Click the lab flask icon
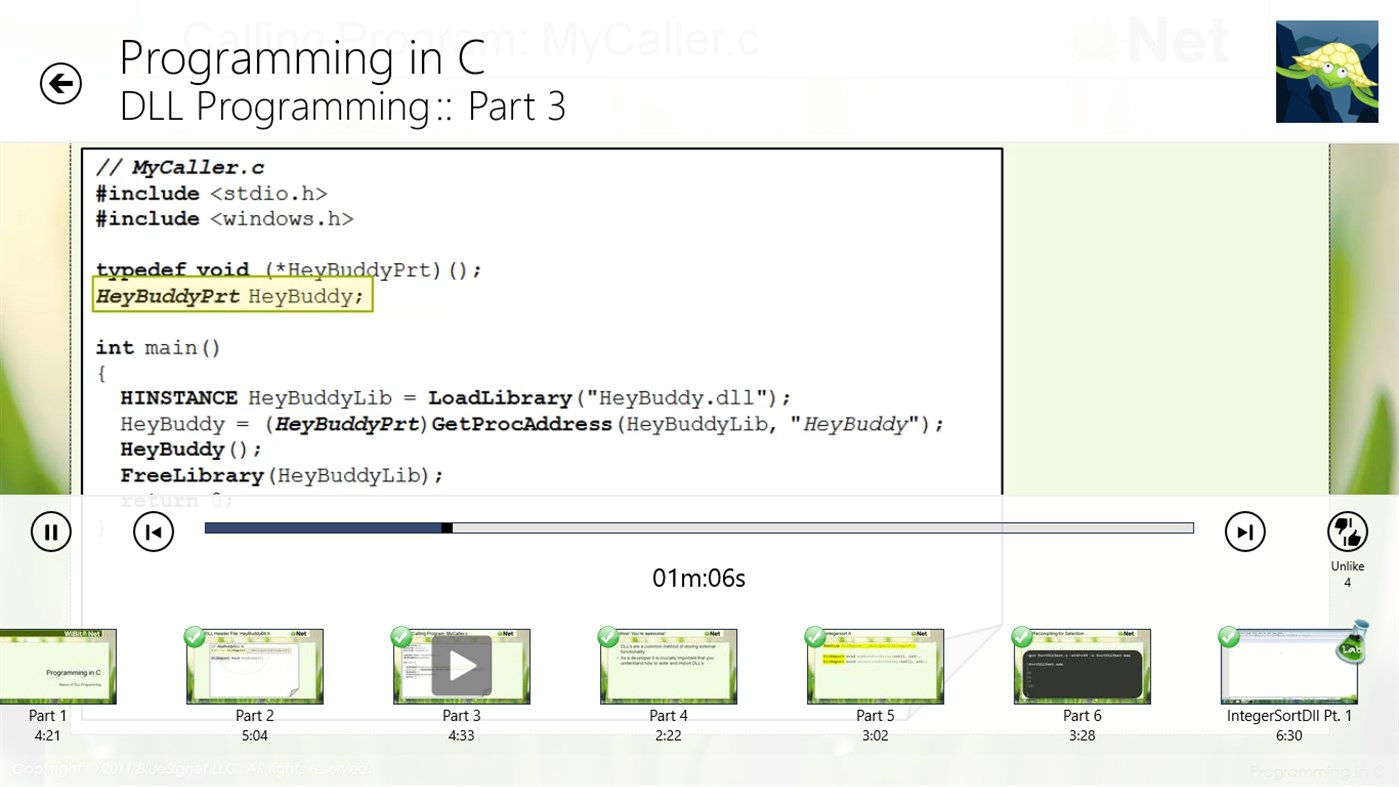This screenshot has height=787, width=1399. tap(1352, 642)
